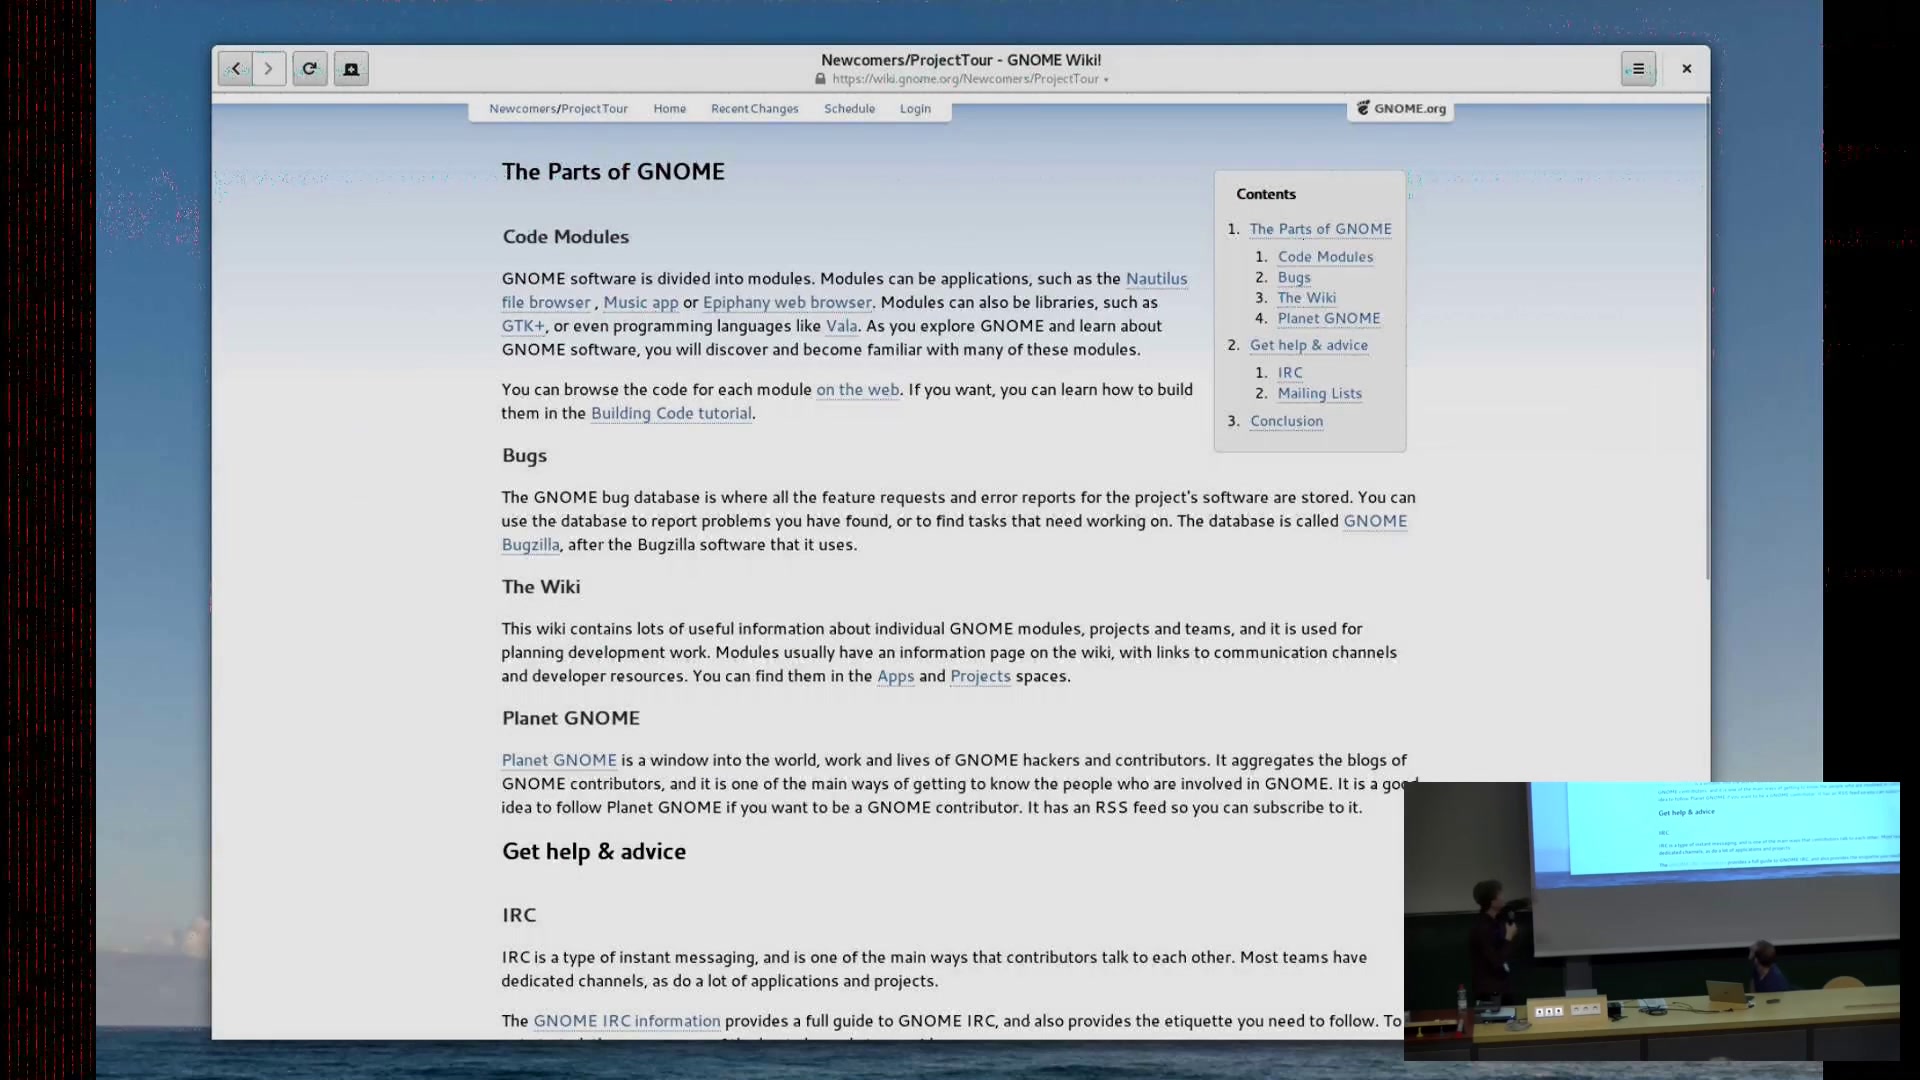Open the Schedule nav tab

(850, 109)
